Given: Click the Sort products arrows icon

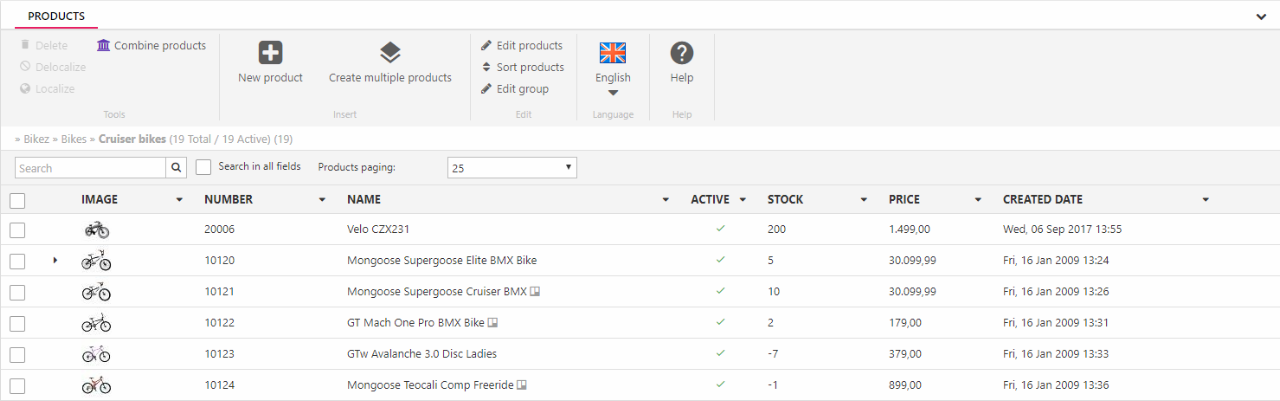Looking at the screenshot, I should (486, 67).
